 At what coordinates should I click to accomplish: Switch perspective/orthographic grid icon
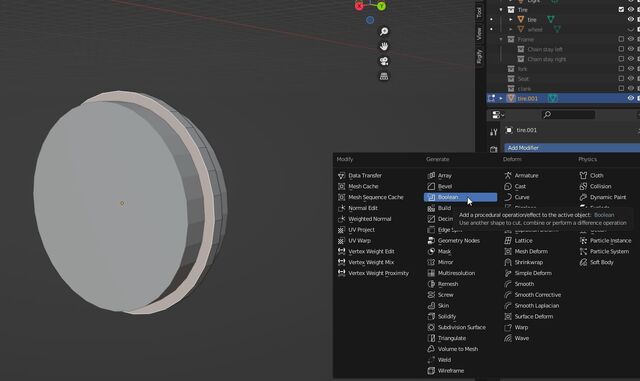tap(384, 76)
